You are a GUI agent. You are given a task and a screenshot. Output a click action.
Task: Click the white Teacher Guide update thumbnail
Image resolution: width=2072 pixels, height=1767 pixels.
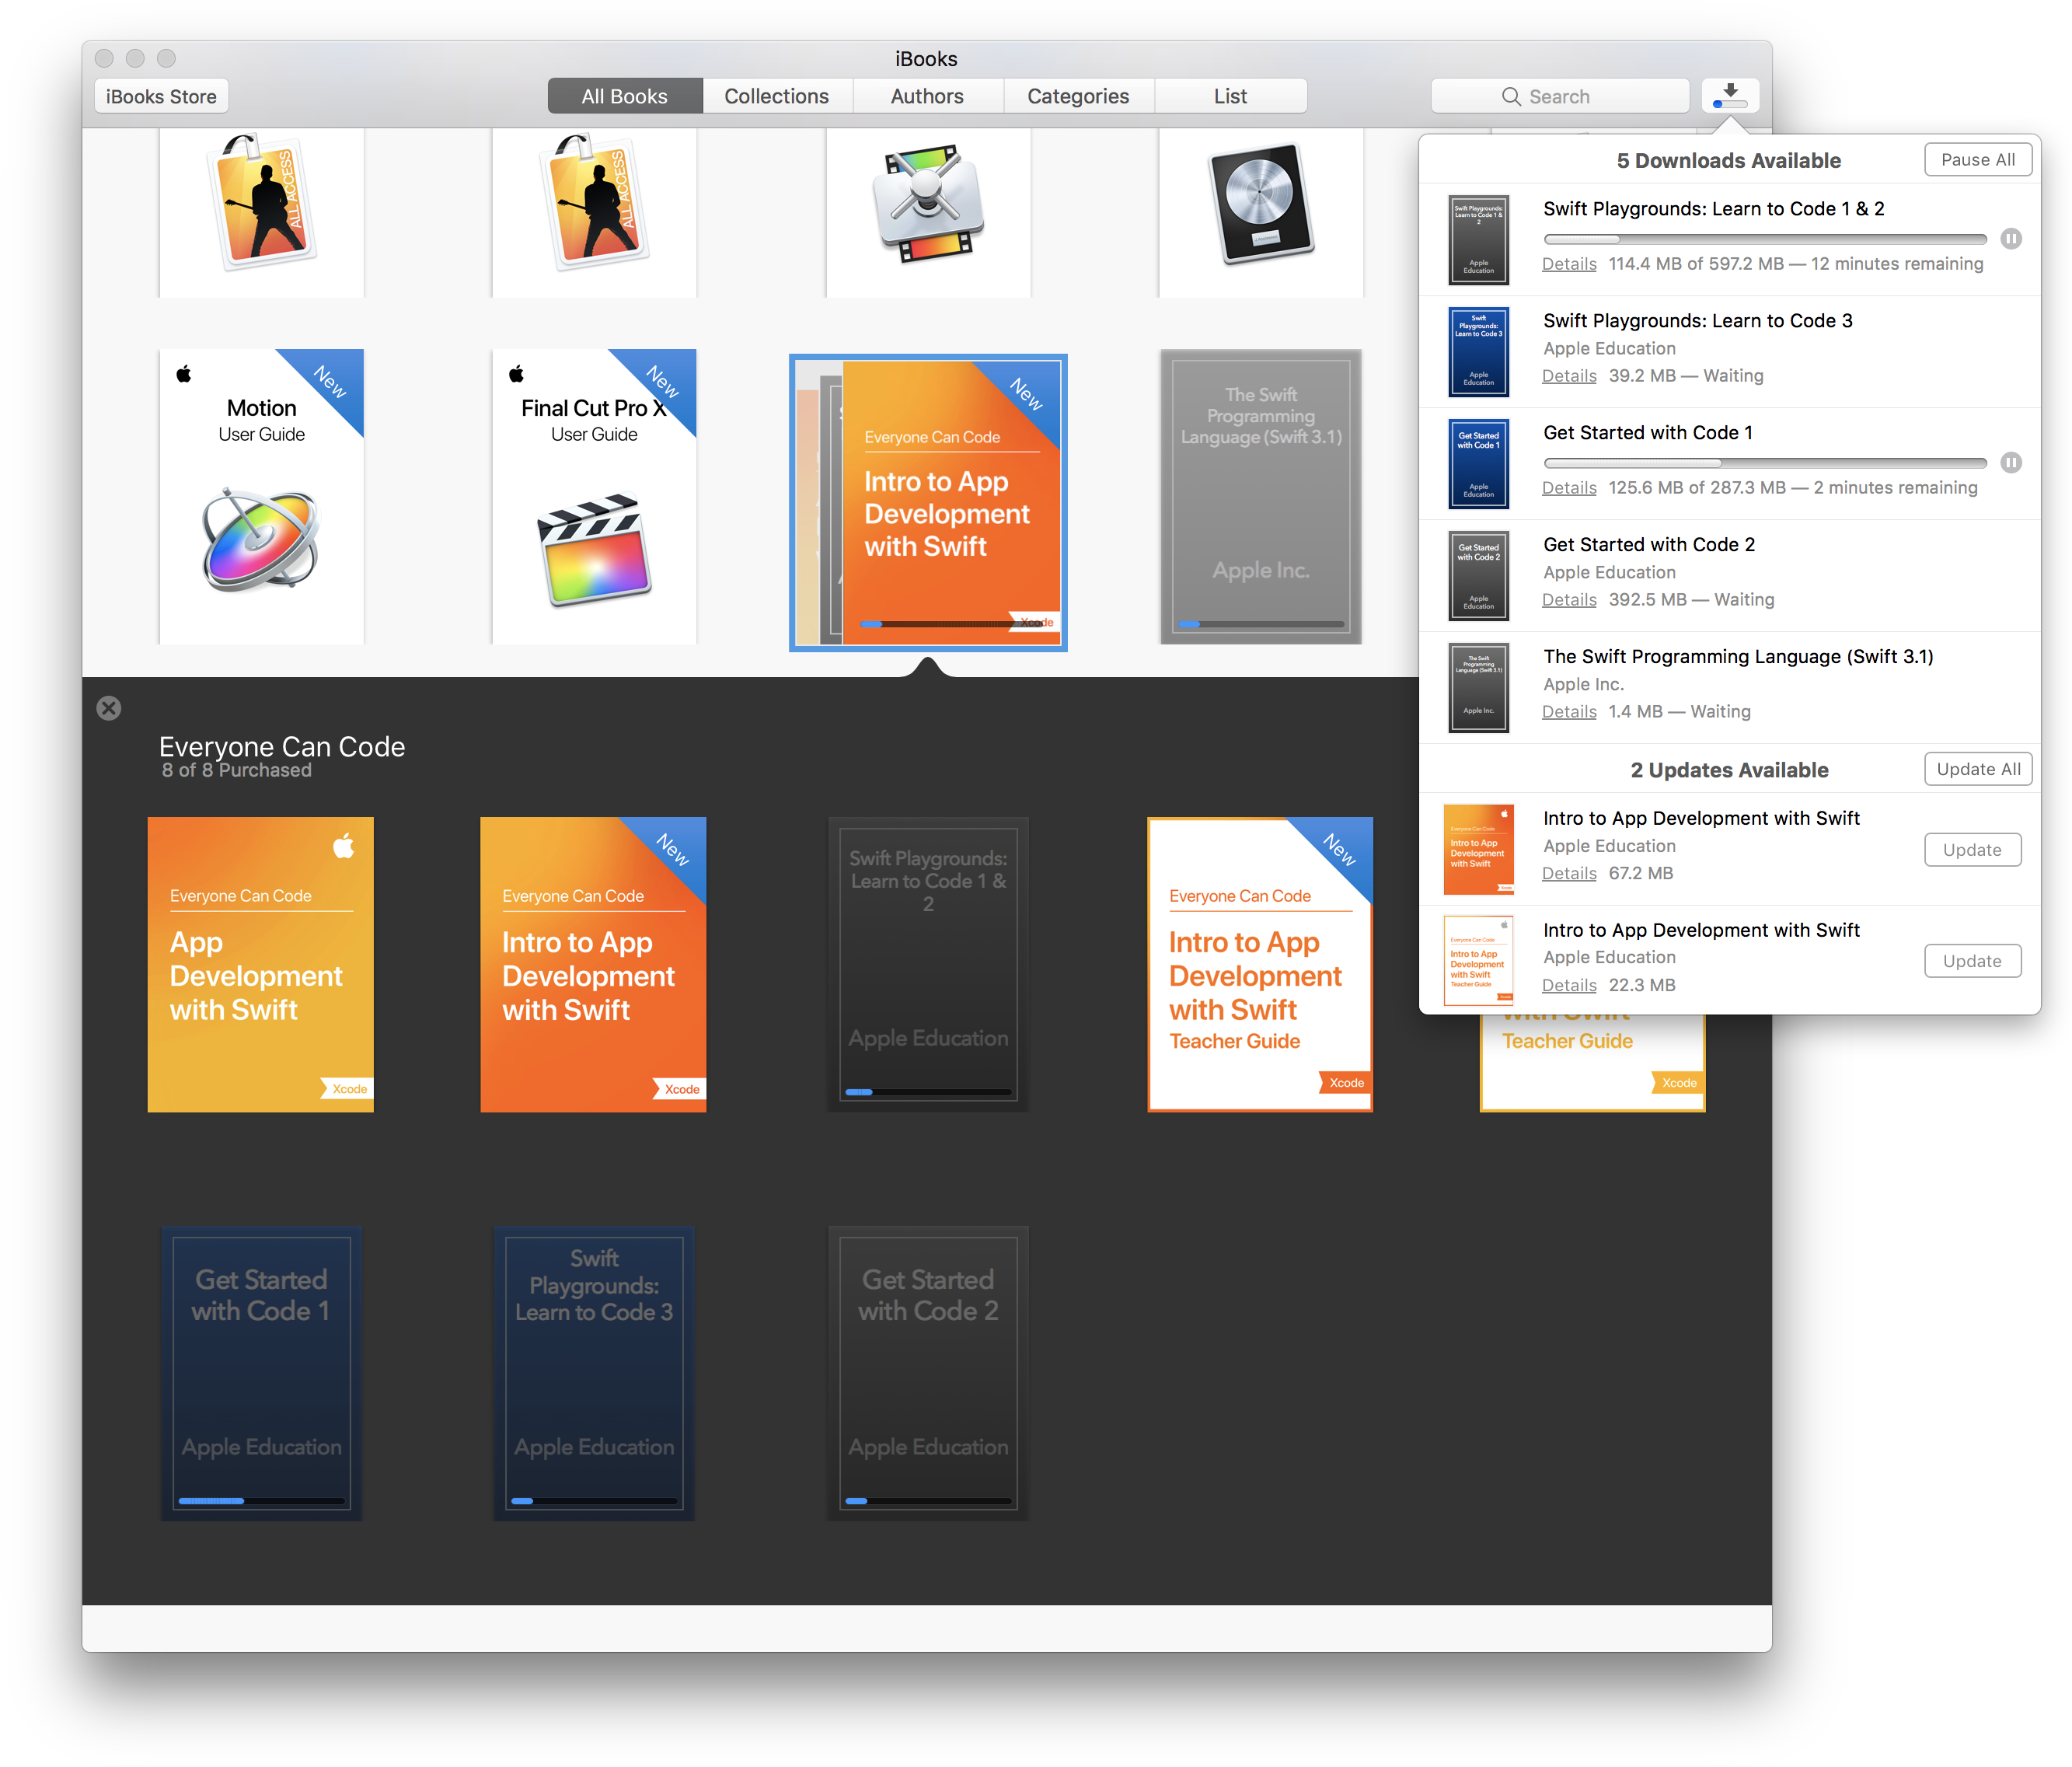pos(1478,960)
